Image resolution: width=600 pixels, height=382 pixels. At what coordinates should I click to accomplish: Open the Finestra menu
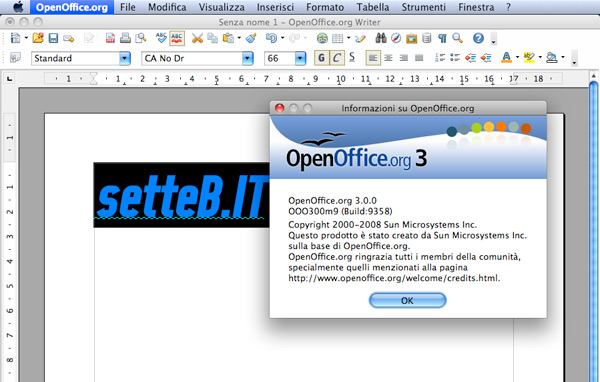pos(476,7)
